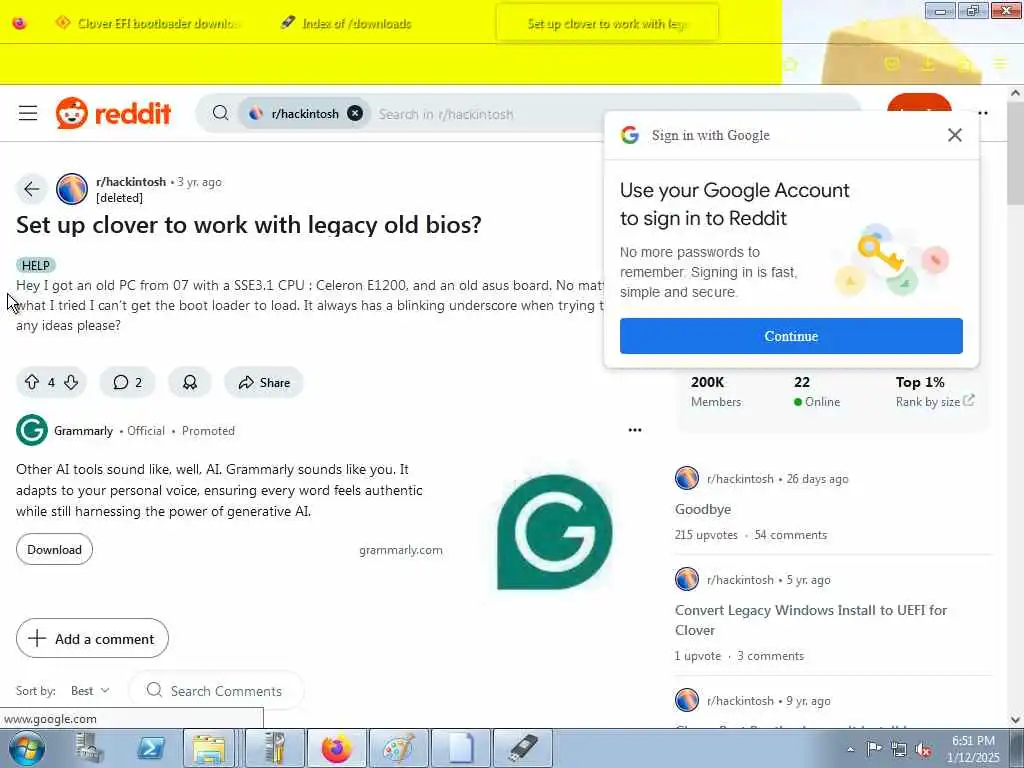
Task: Click the Reddit logo
Action: pos(114,113)
